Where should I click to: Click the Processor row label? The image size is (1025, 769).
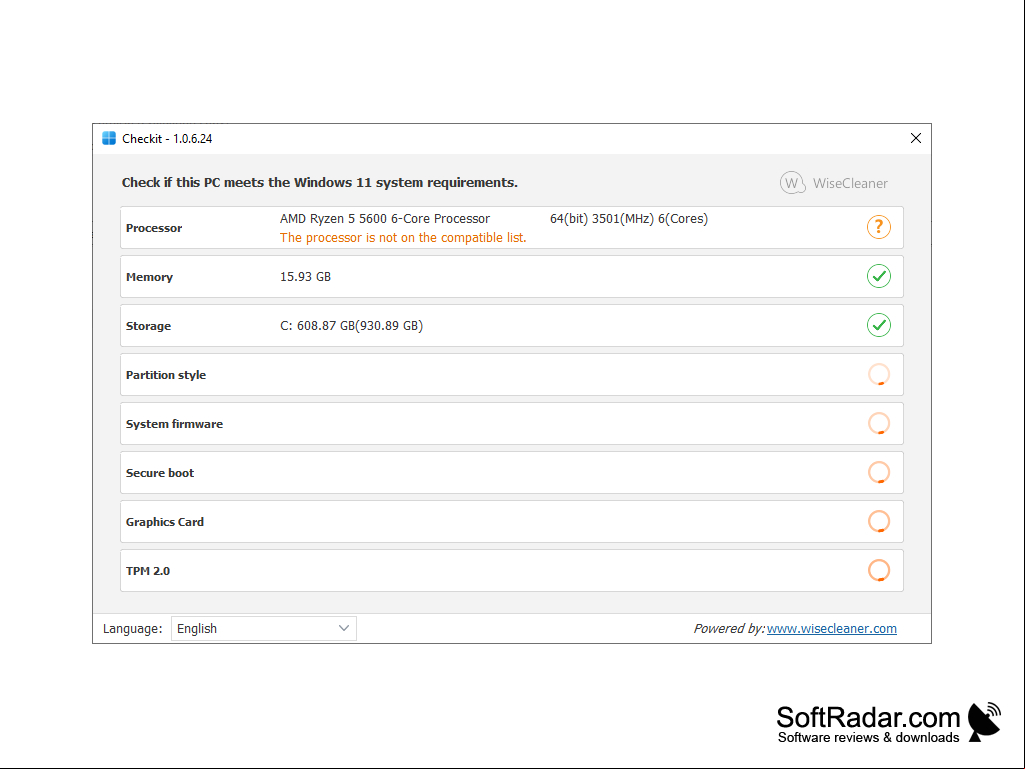(154, 228)
